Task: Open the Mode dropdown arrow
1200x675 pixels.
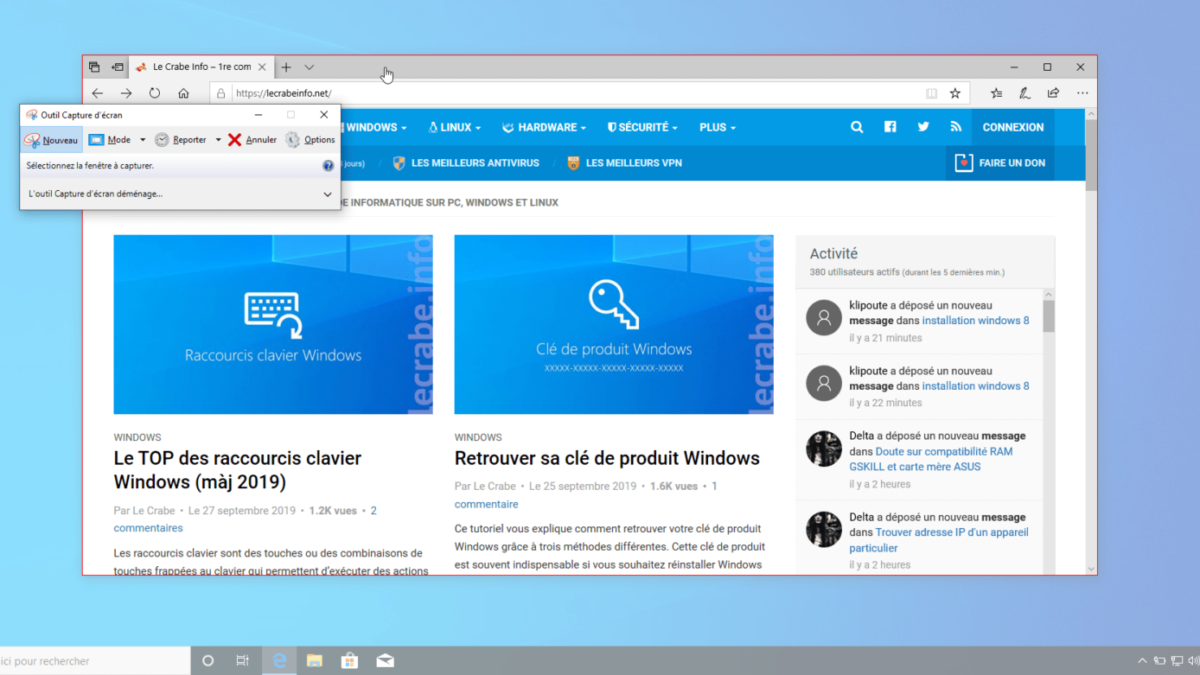Action: point(143,140)
